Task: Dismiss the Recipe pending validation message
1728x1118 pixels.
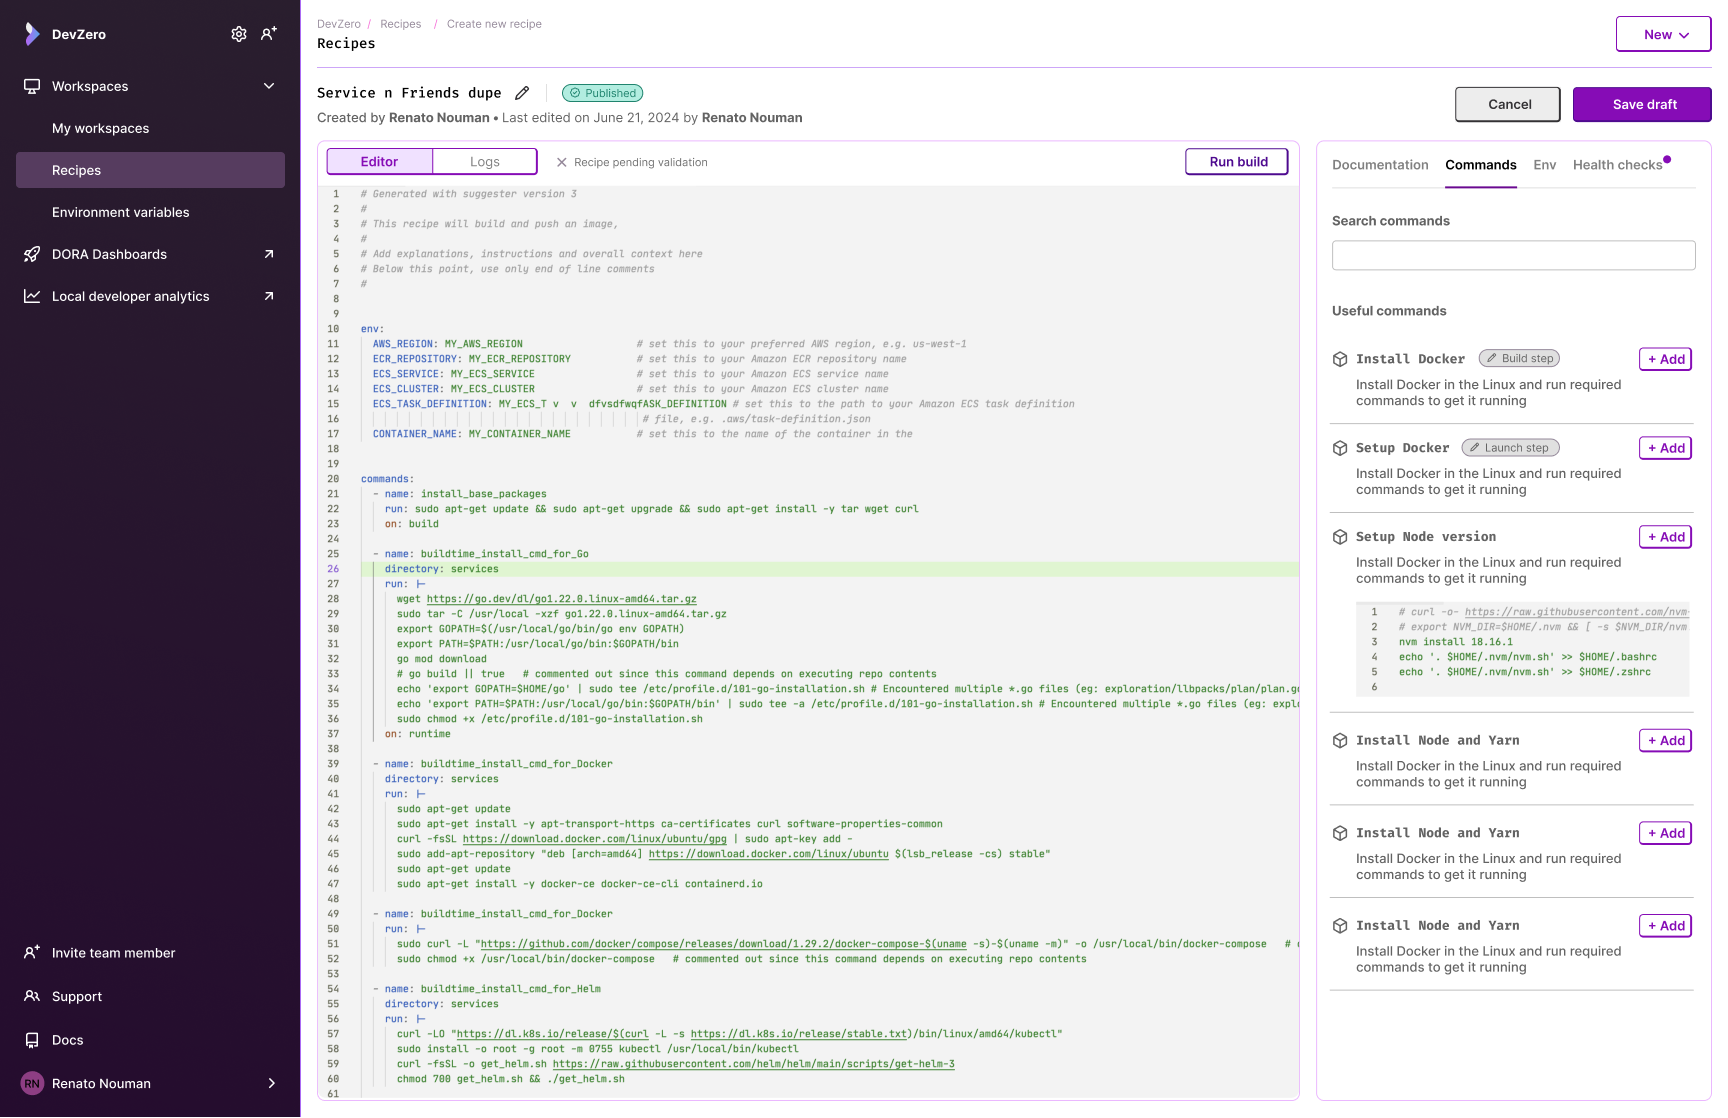Action: click(561, 161)
